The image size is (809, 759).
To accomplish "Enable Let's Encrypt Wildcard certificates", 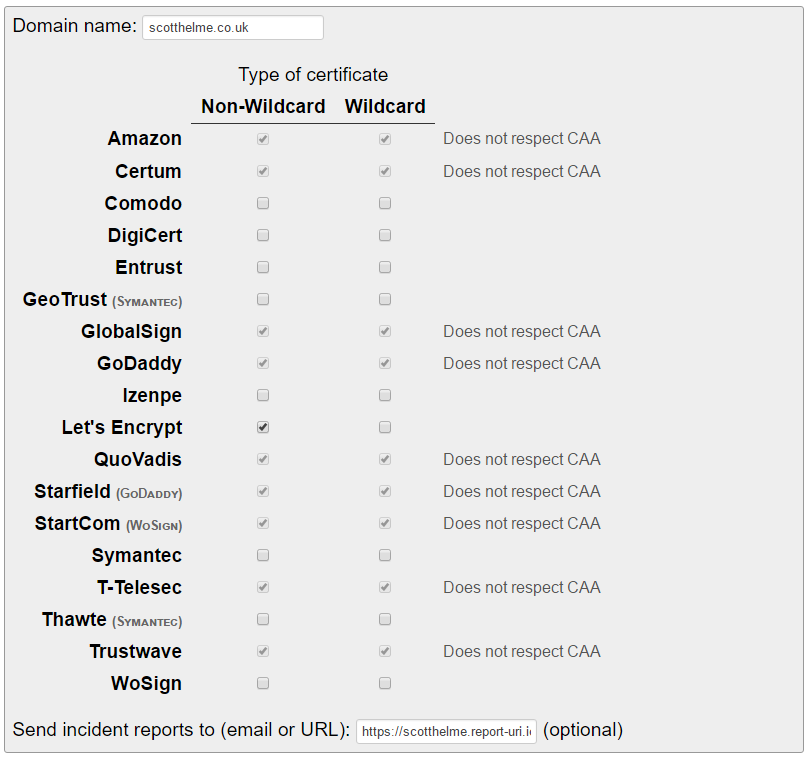I will (385, 427).
